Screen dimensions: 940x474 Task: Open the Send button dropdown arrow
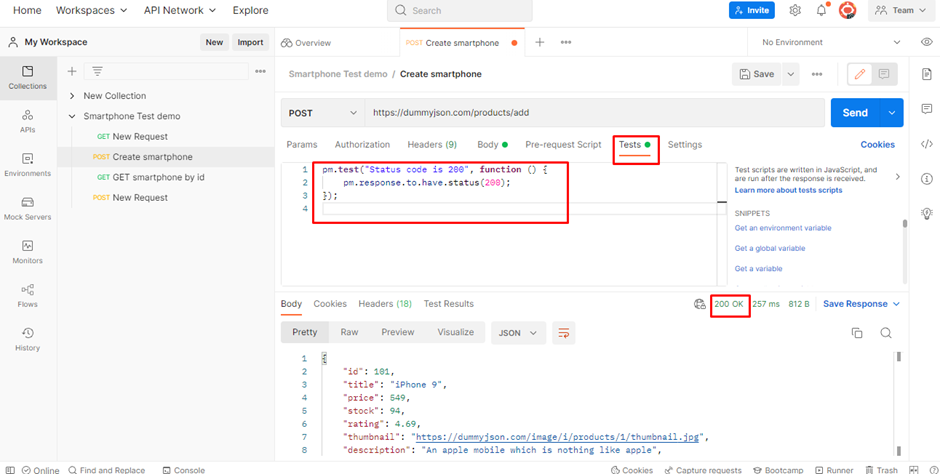[x=891, y=113]
